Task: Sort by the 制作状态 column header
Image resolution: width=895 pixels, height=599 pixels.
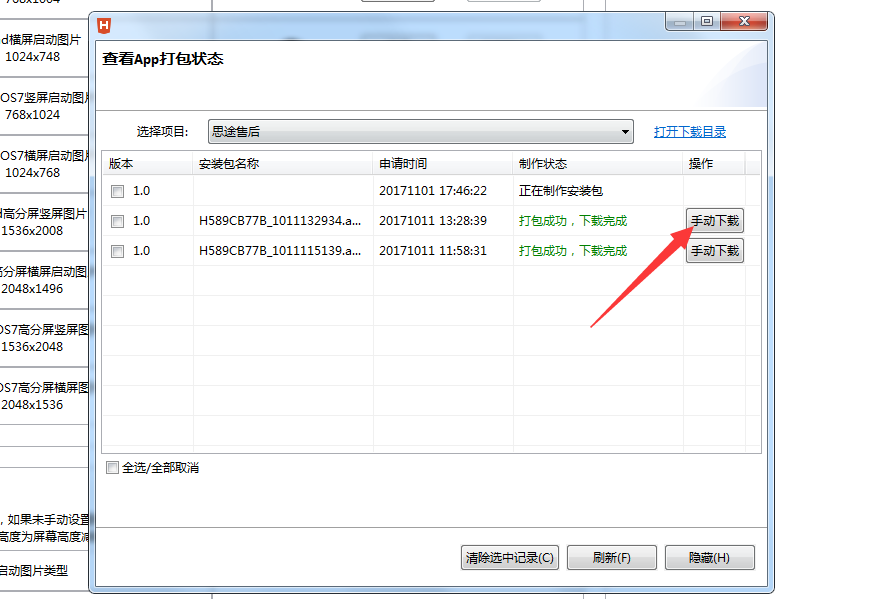Action: pyautogui.click(x=598, y=164)
